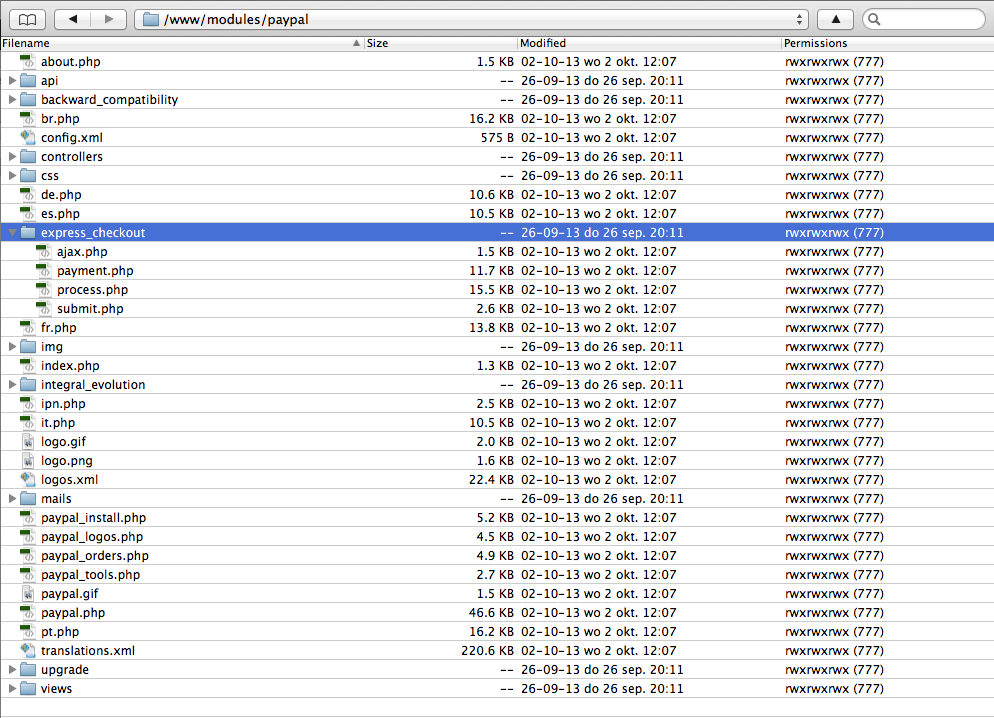Select paypal_install.php in the list

click(93, 518)
